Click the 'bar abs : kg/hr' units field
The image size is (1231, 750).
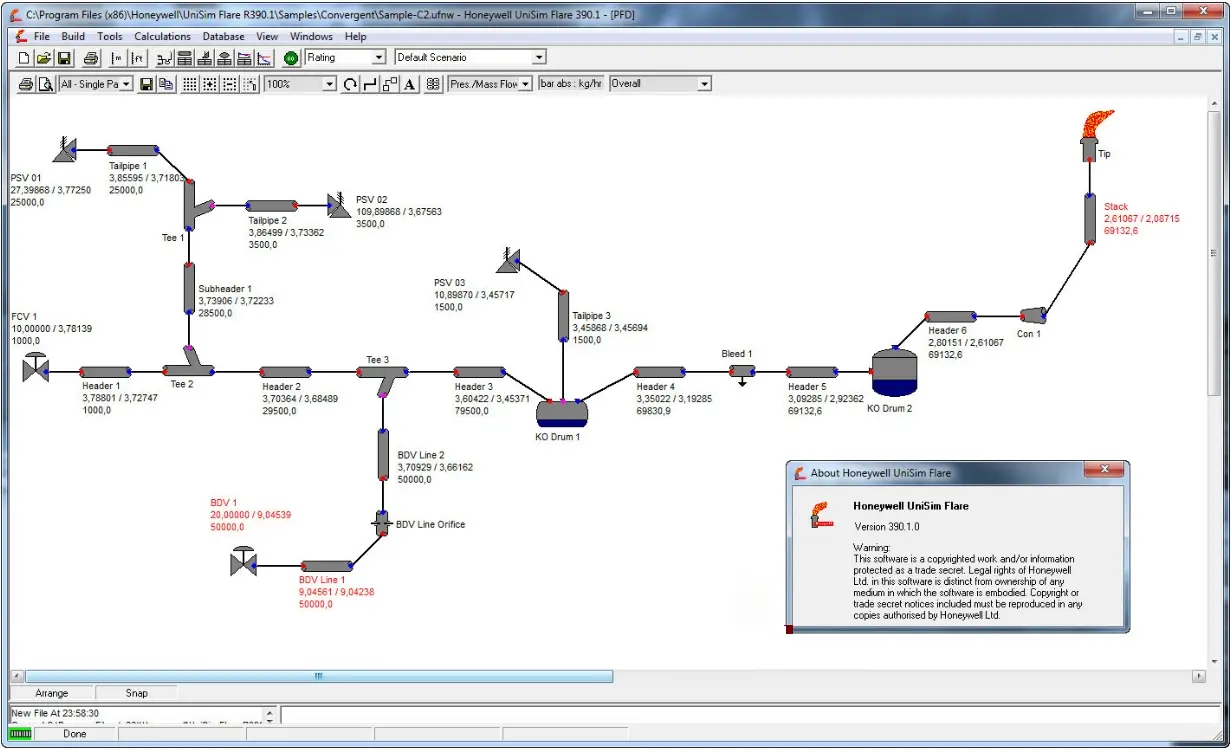(571, 84)
